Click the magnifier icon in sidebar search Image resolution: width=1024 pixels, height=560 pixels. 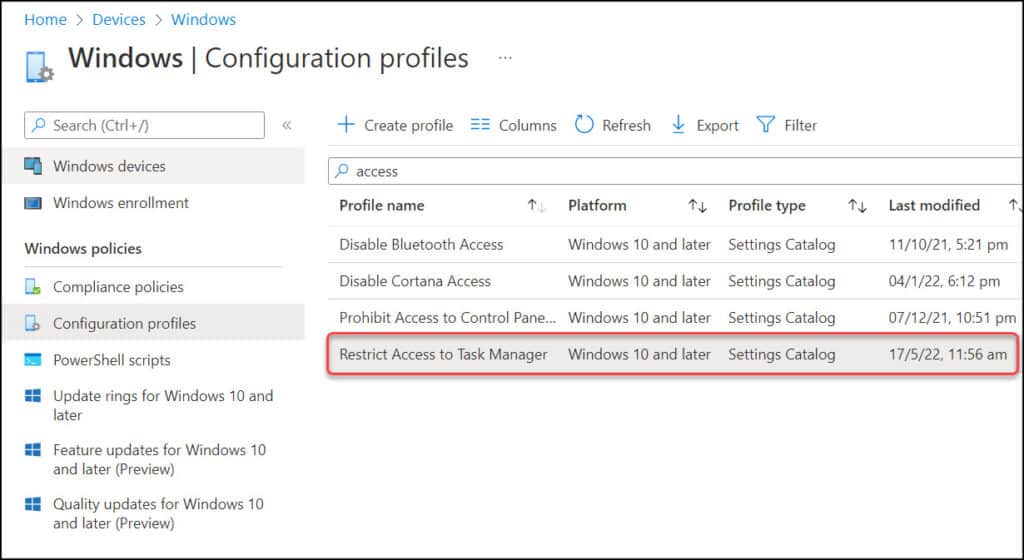coord(39,125)
